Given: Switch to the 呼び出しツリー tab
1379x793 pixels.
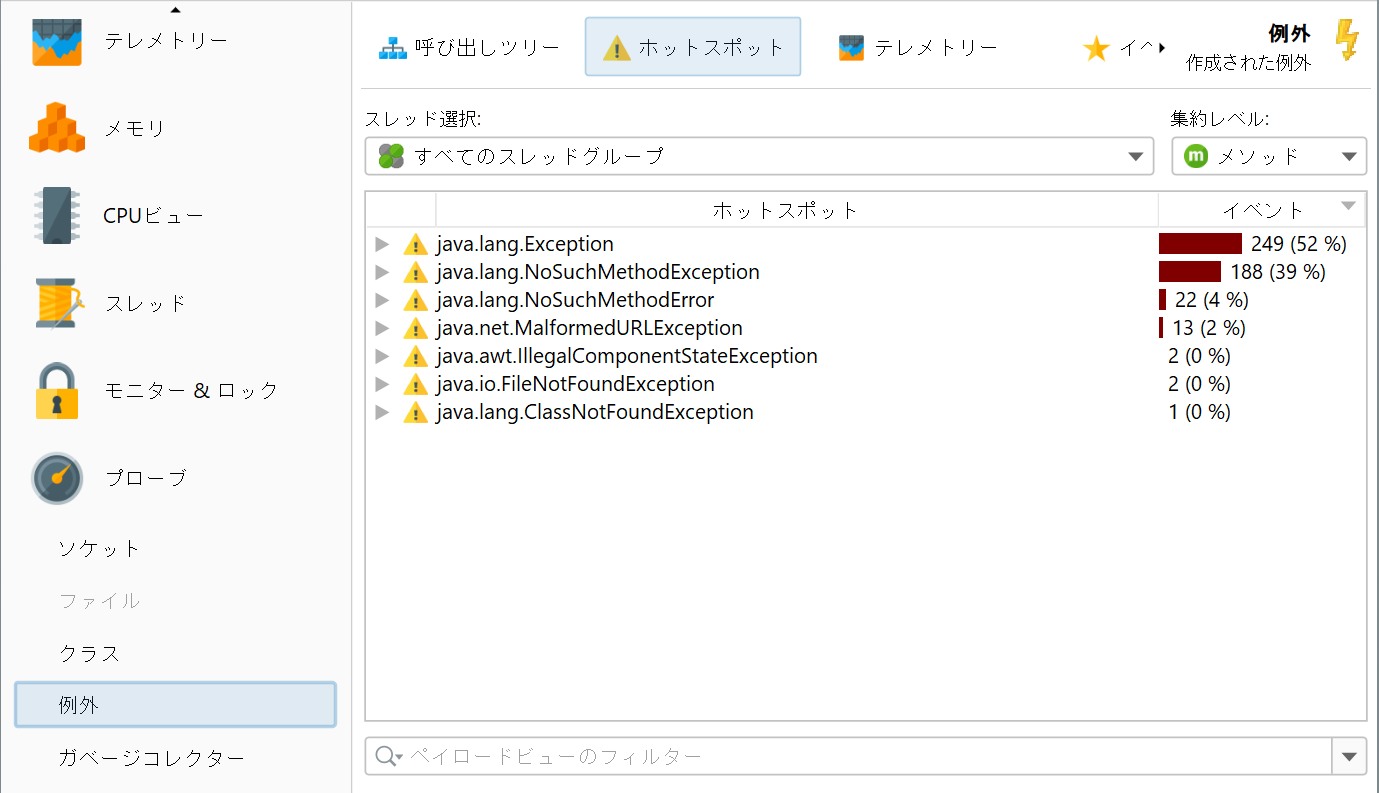Looking at the screenshot, I should (469, 47).
